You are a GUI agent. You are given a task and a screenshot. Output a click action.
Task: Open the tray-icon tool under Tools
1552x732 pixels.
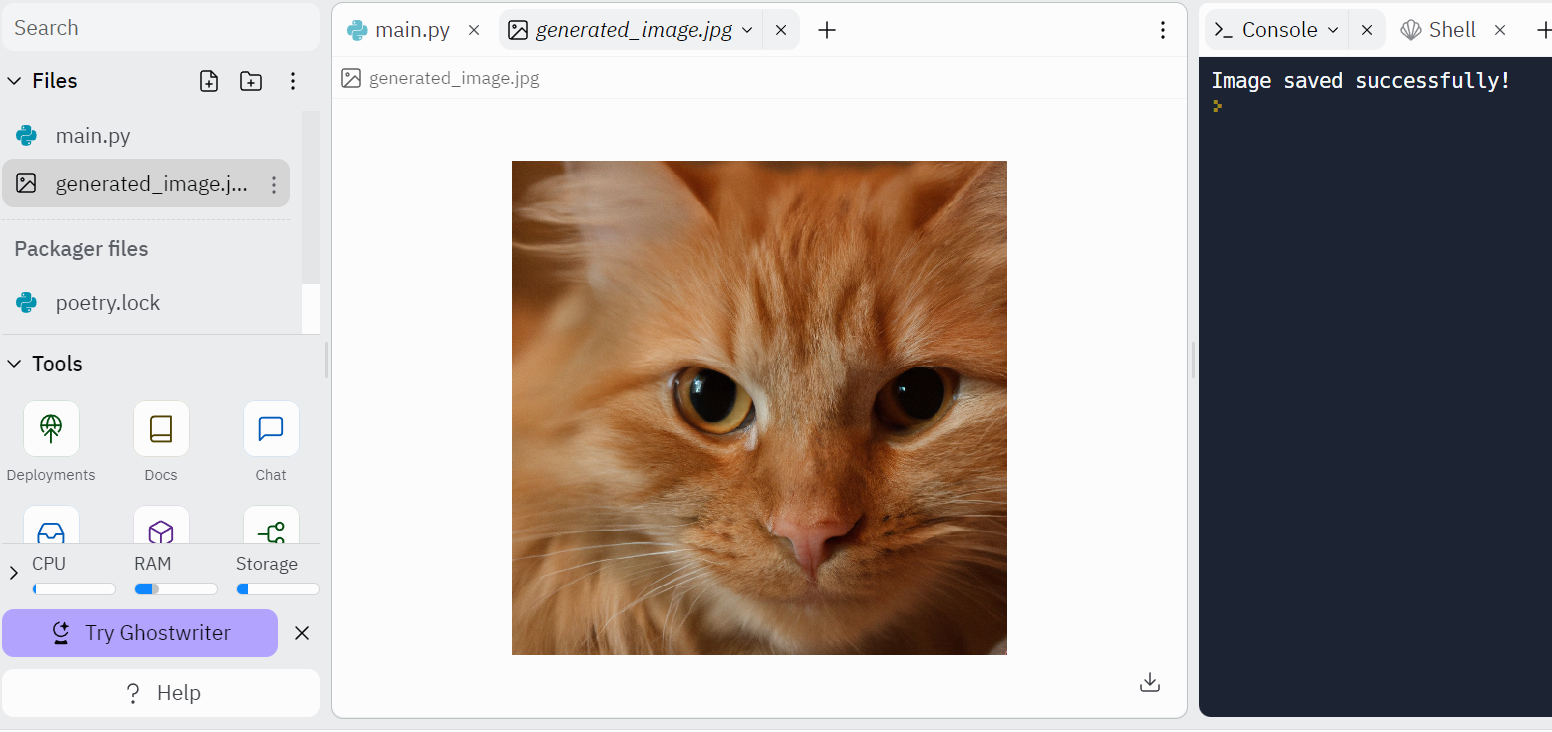tap(51, 526)
